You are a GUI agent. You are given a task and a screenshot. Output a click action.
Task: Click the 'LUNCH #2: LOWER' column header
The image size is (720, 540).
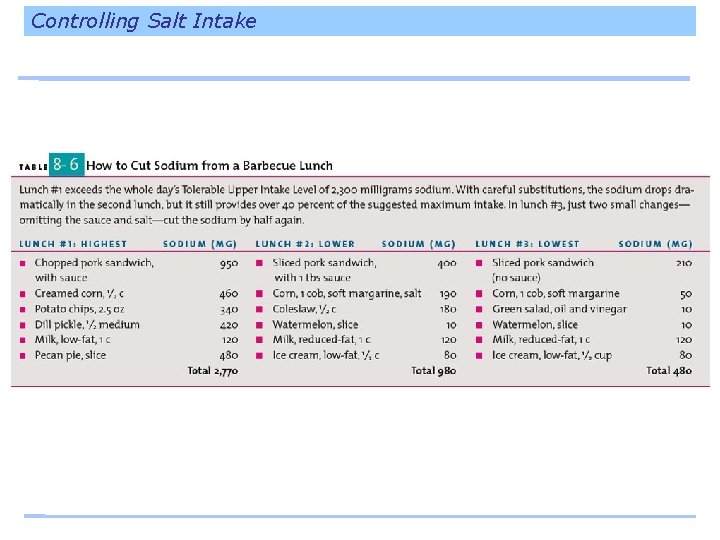point(305,244)
